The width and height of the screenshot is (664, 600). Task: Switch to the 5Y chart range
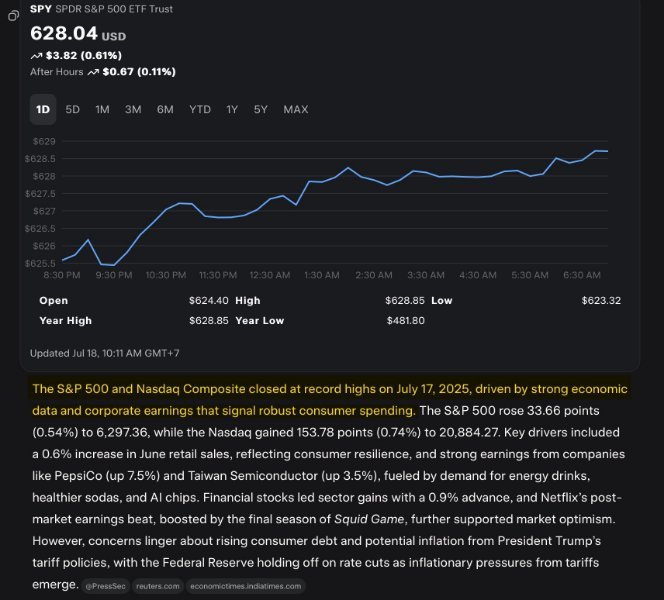260,109
